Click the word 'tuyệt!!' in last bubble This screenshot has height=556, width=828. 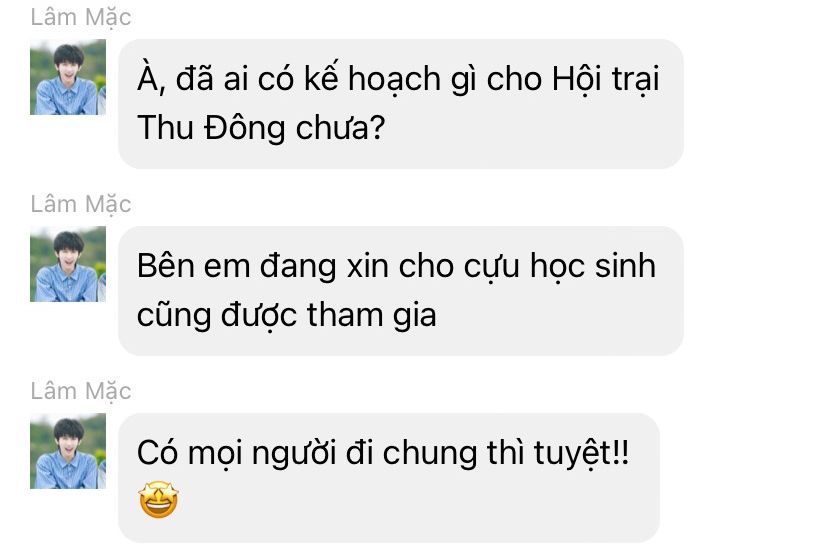[581, 453]
